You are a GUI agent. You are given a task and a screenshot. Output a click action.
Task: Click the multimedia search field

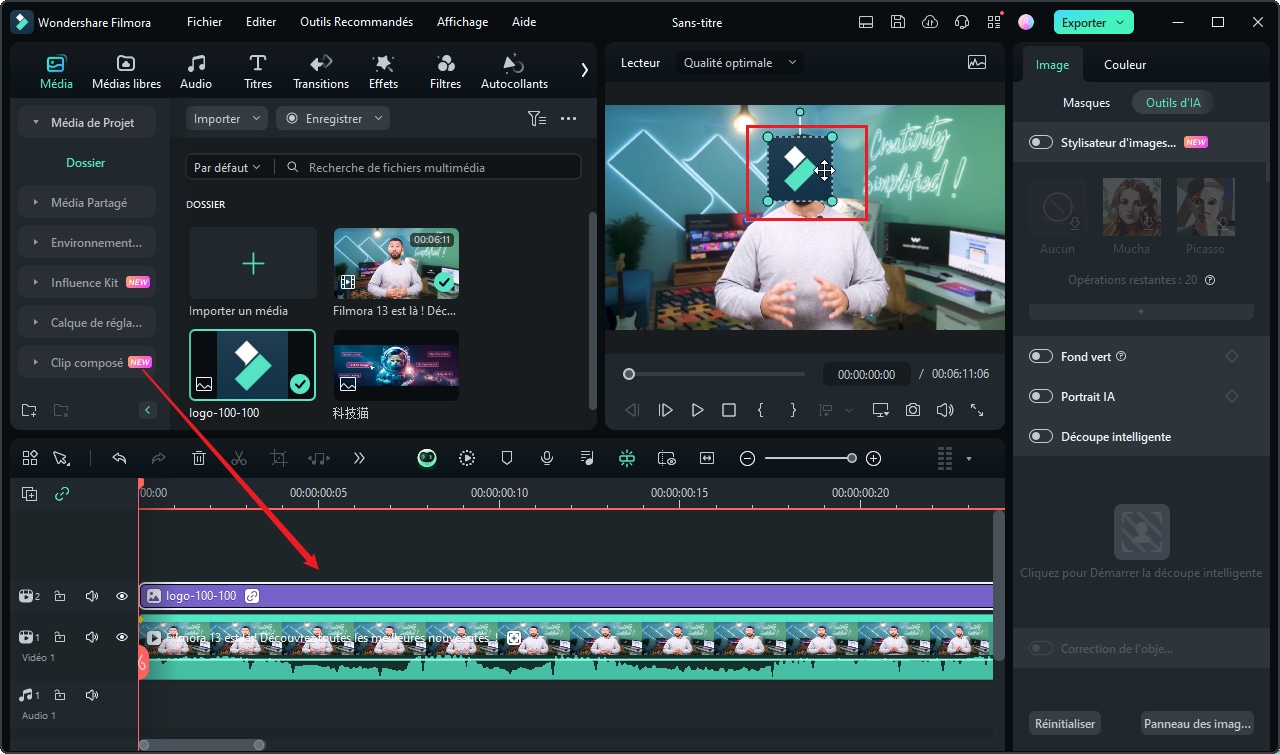click(430, 167)
